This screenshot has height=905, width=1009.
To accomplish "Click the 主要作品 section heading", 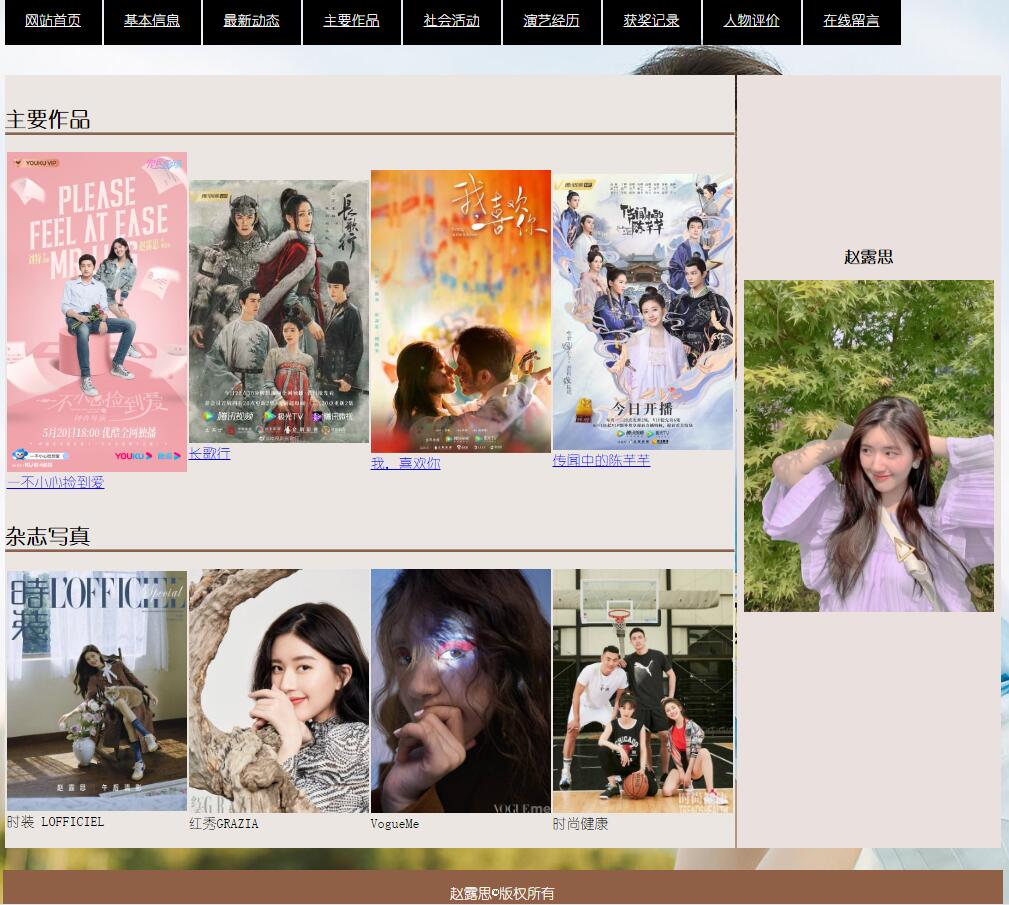I will click(48, 119).
